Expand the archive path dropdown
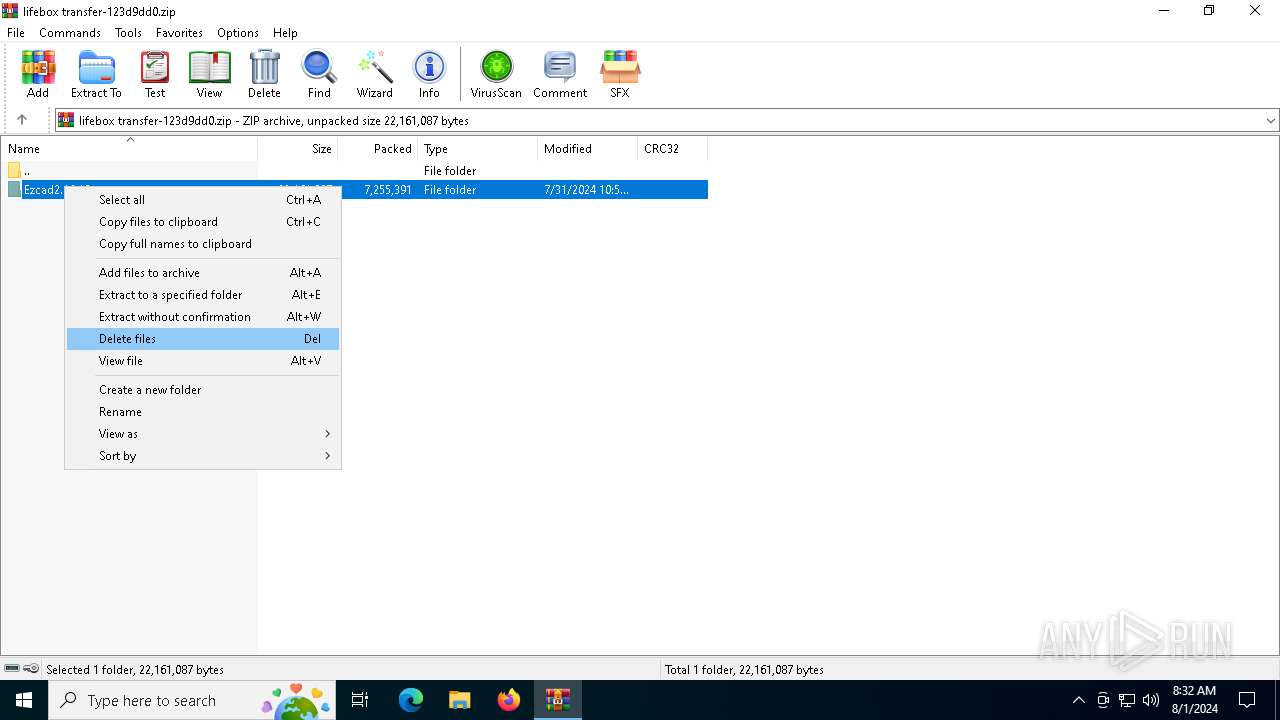Image resolution: width=1280 pixels, height=720 pixels. coord(1271,120)
